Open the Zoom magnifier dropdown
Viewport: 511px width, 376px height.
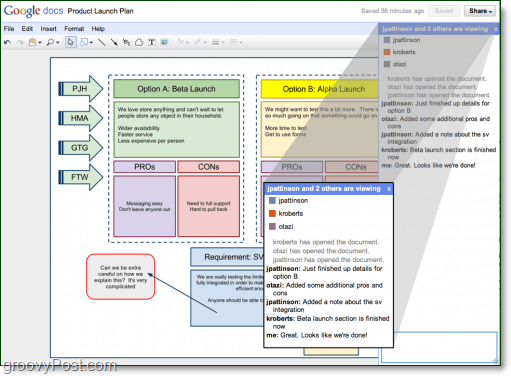pyautogui.click(x=53, y=42)
